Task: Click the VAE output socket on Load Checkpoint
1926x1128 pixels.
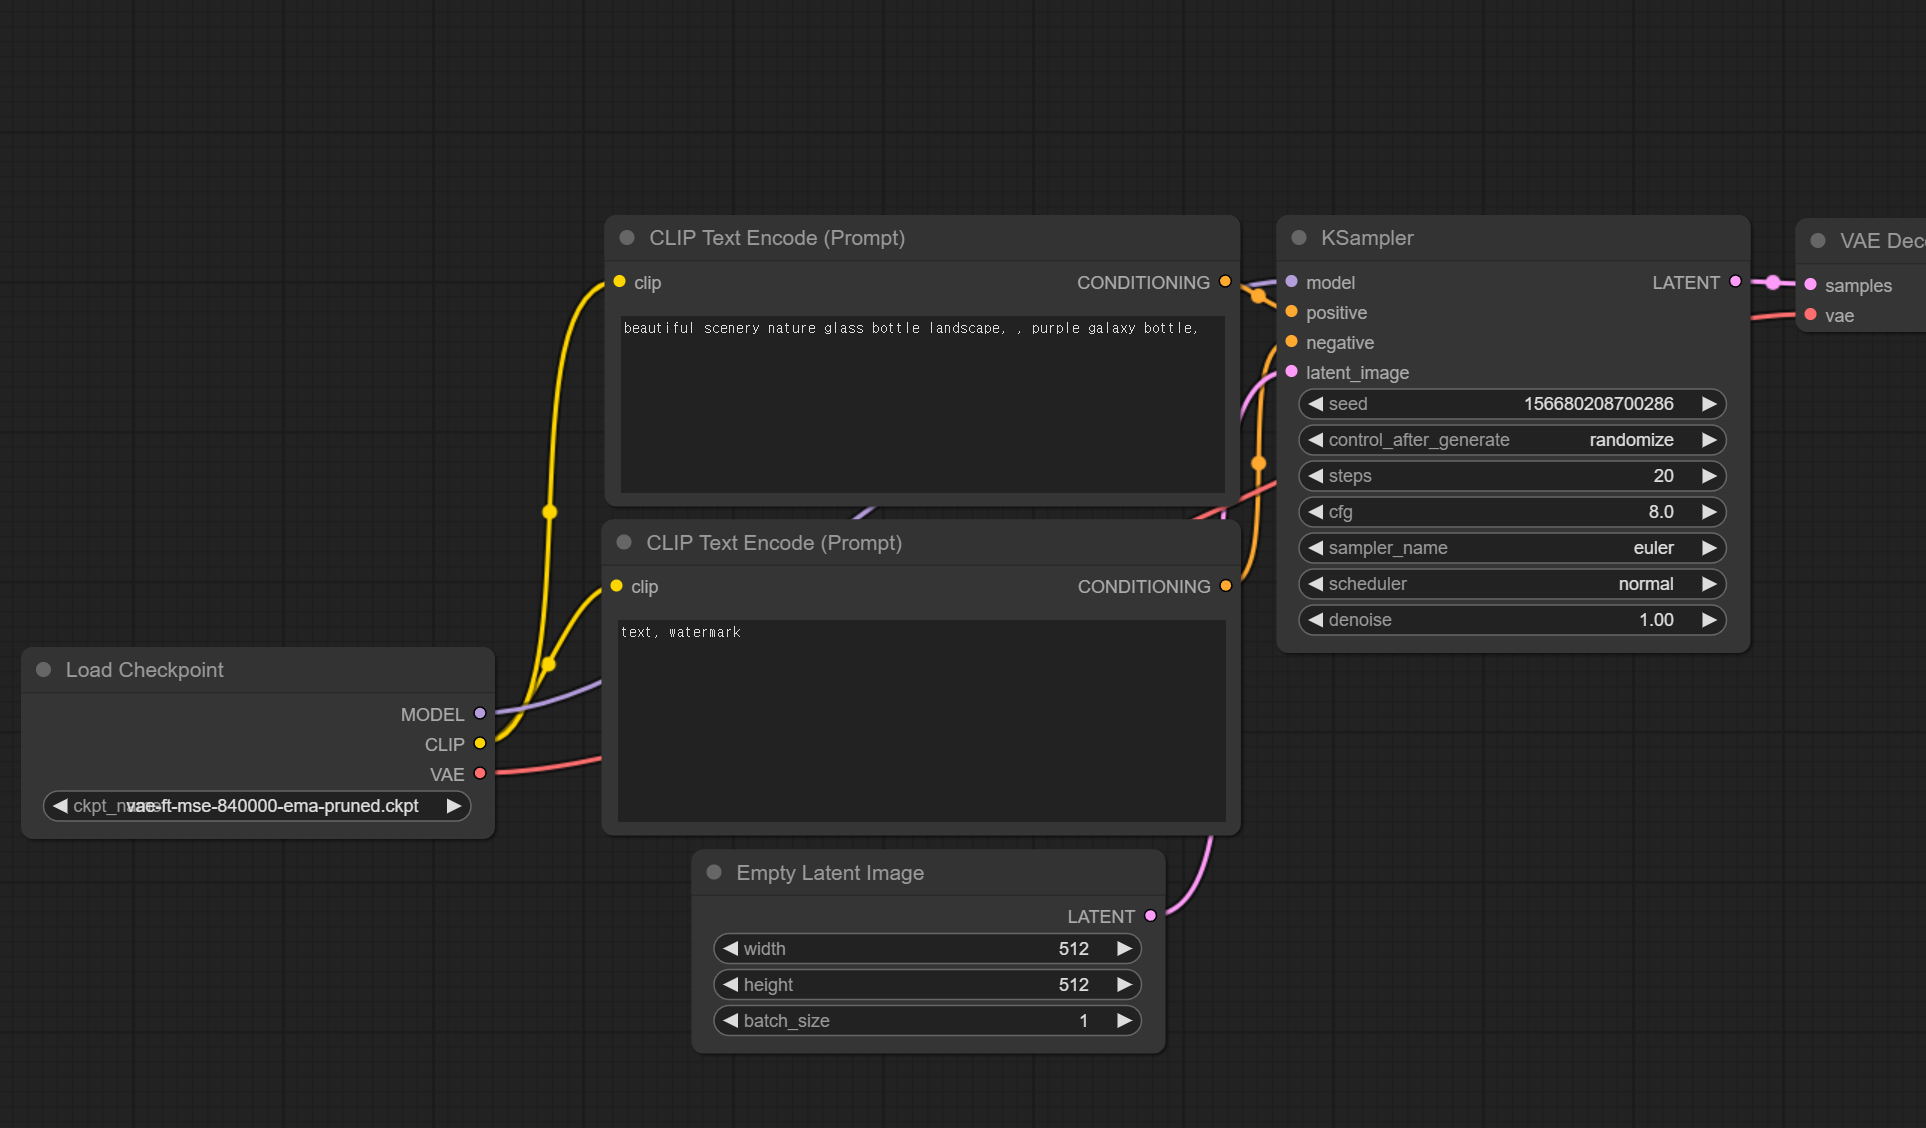Action: tap(480, 774)
